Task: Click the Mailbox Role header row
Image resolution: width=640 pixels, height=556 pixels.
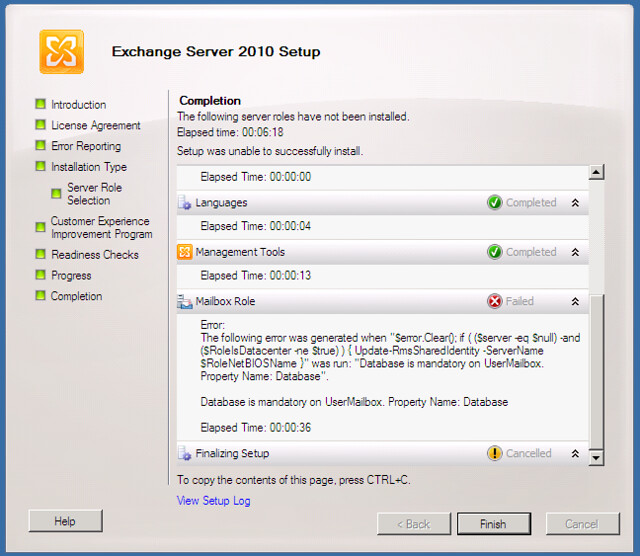Action: pyautogui.click(x=382, y=301)
